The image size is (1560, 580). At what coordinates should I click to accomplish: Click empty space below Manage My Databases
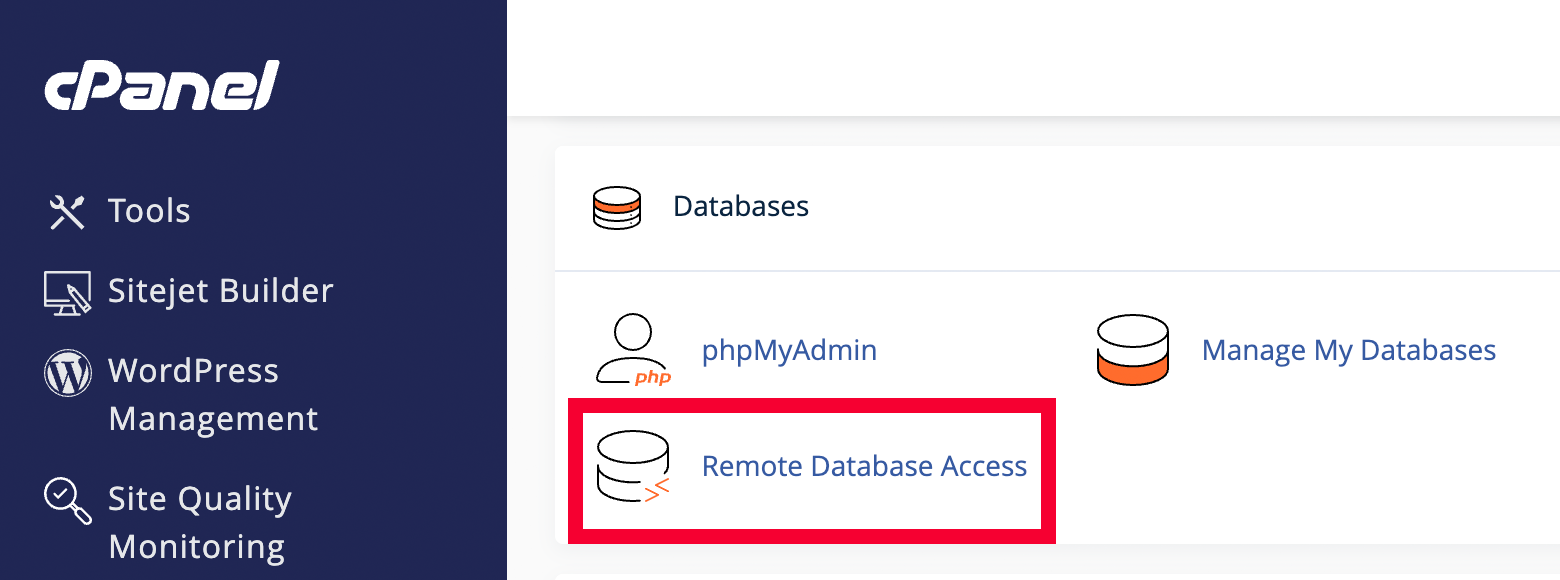(1300, 470)
